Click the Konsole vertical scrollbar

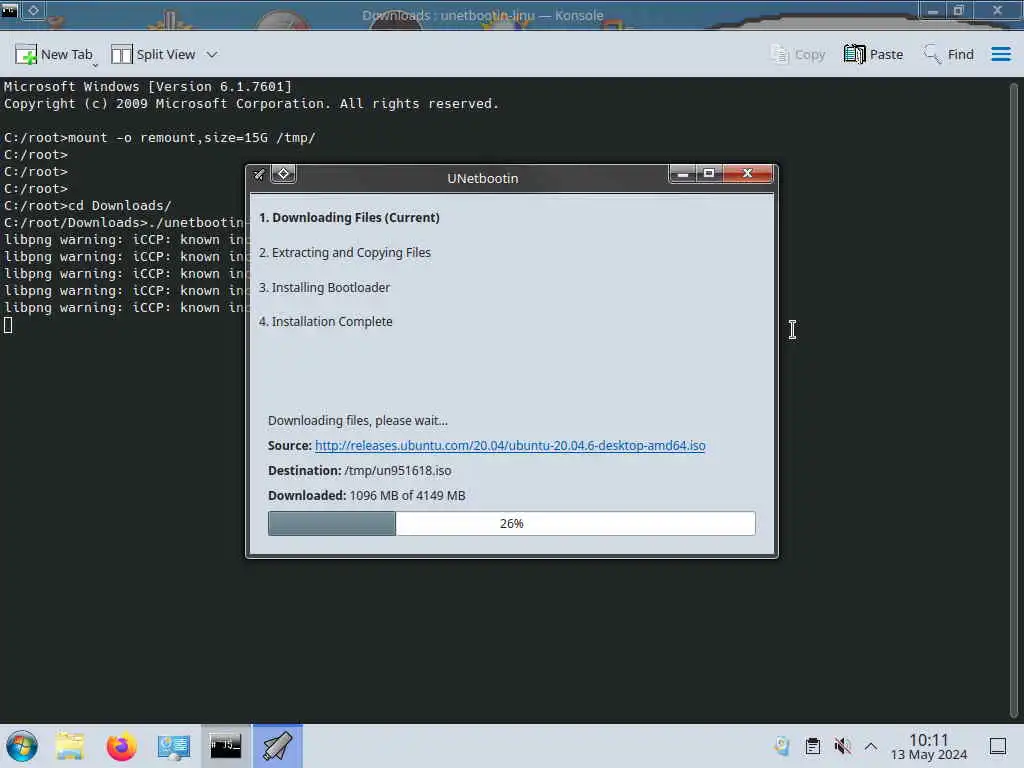pyautogui.click(x=1014, y=400)
